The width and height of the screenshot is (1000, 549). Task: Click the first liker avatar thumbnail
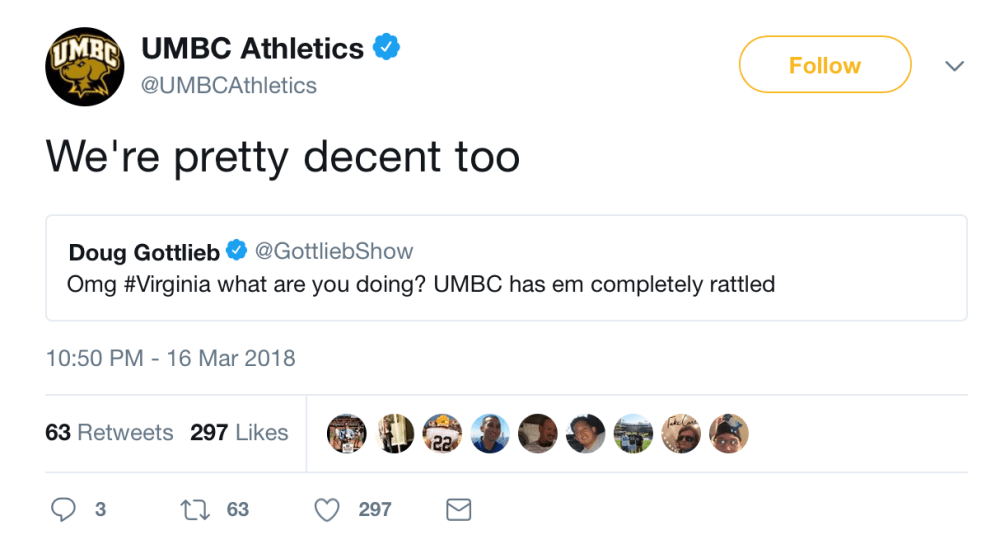click(x=347, y=433)
